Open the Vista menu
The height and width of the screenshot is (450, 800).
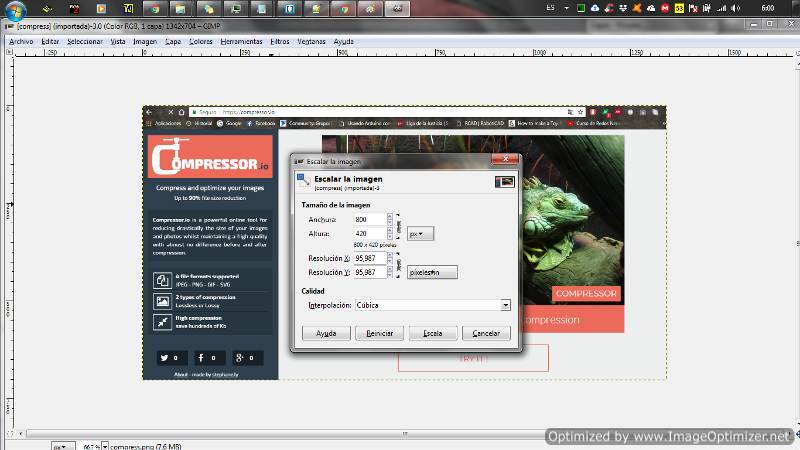point(117,41)
